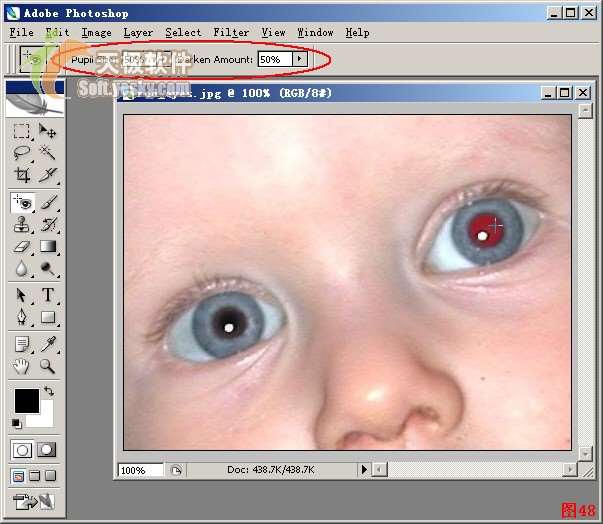The height and width of the screenshot is (524, 603).
Task: Click the 100% zoom field in status bar
Action: coord(140,469)
